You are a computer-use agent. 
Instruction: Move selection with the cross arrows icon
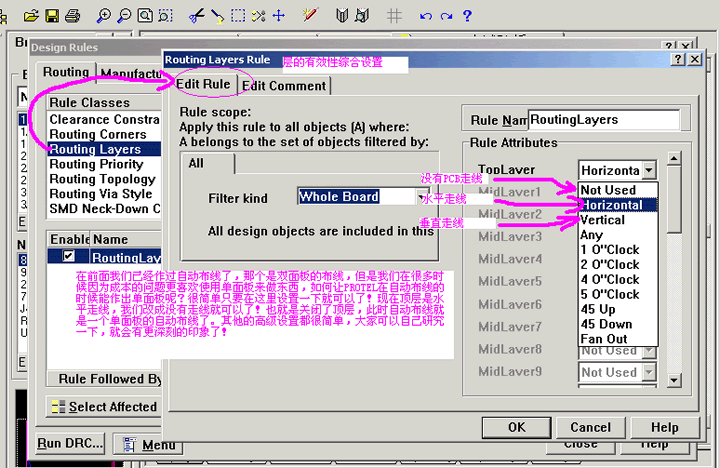pos(279,16)
